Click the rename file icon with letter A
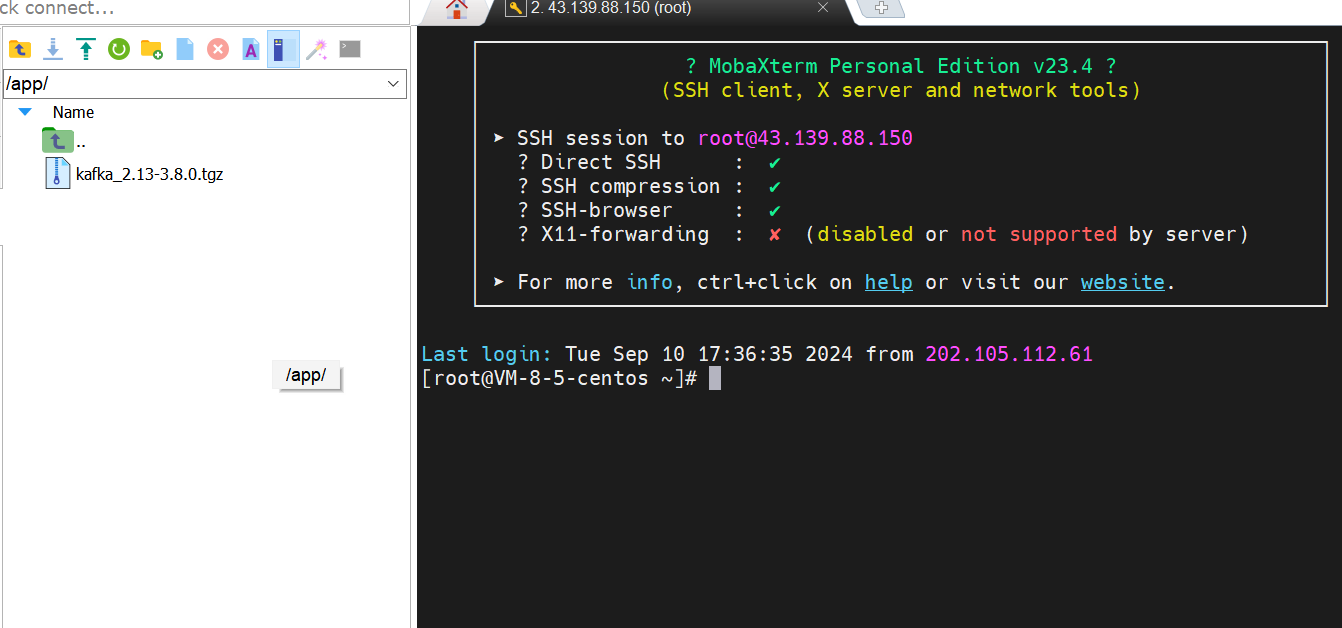 pos(251,49)
